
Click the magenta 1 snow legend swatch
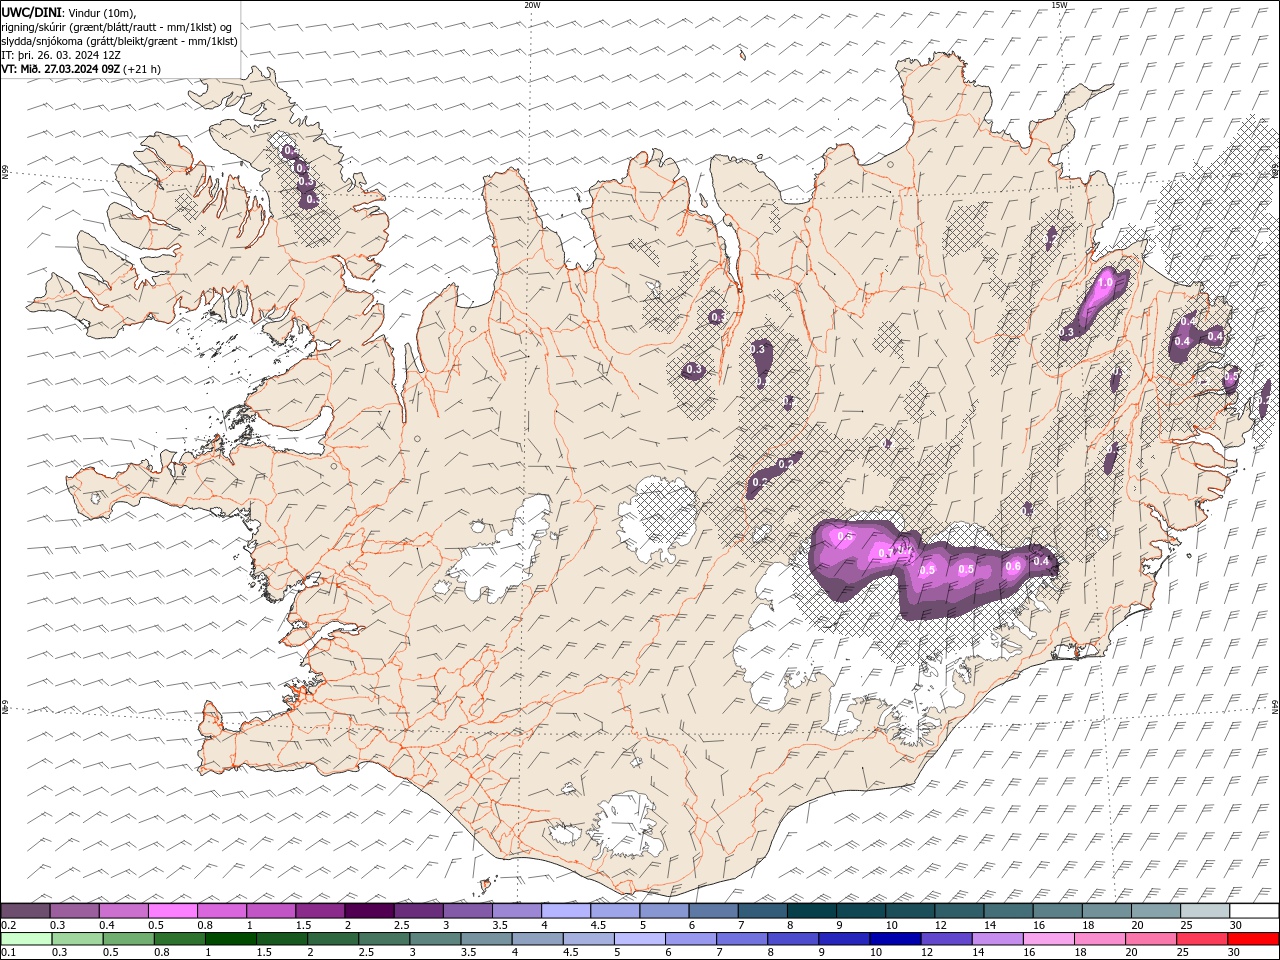point(270,910)
